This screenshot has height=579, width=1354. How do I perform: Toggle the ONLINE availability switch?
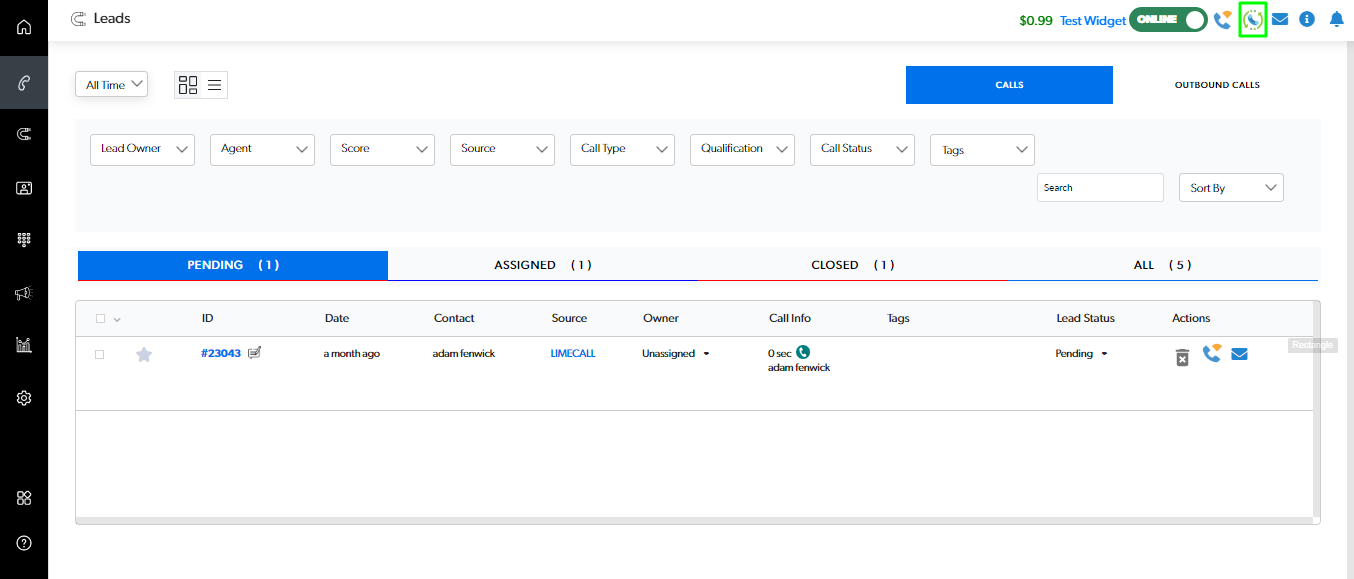click(x=1168, y=19)
